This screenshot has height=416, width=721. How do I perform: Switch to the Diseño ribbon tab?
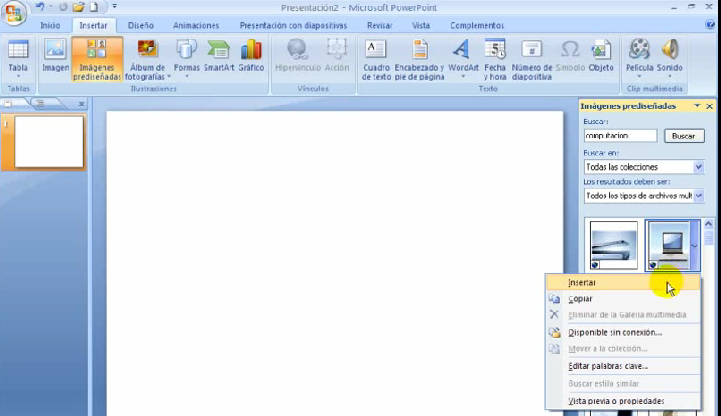140,25
